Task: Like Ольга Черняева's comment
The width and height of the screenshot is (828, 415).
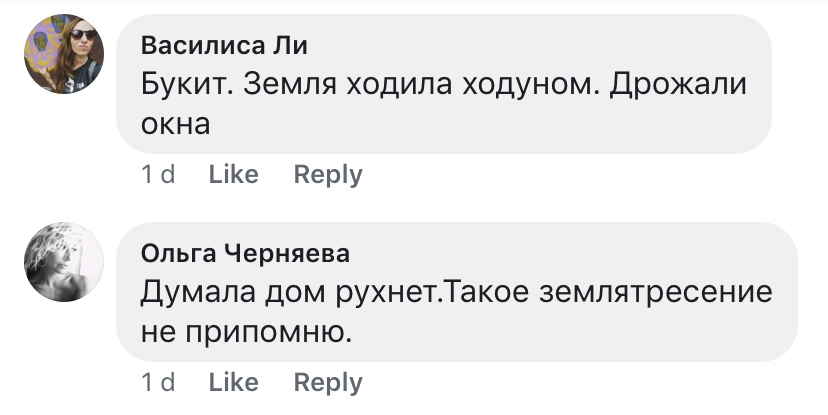Action: coord(233,382)
